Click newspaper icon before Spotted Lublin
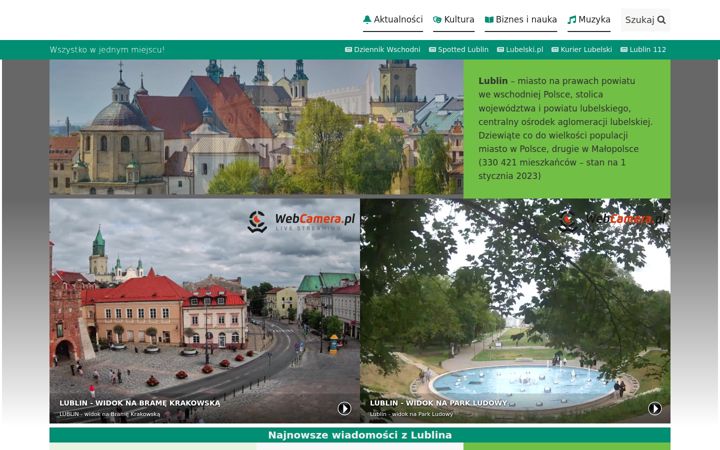The height and width of the screenshot is (450, 720). click(x=433, y=50)
